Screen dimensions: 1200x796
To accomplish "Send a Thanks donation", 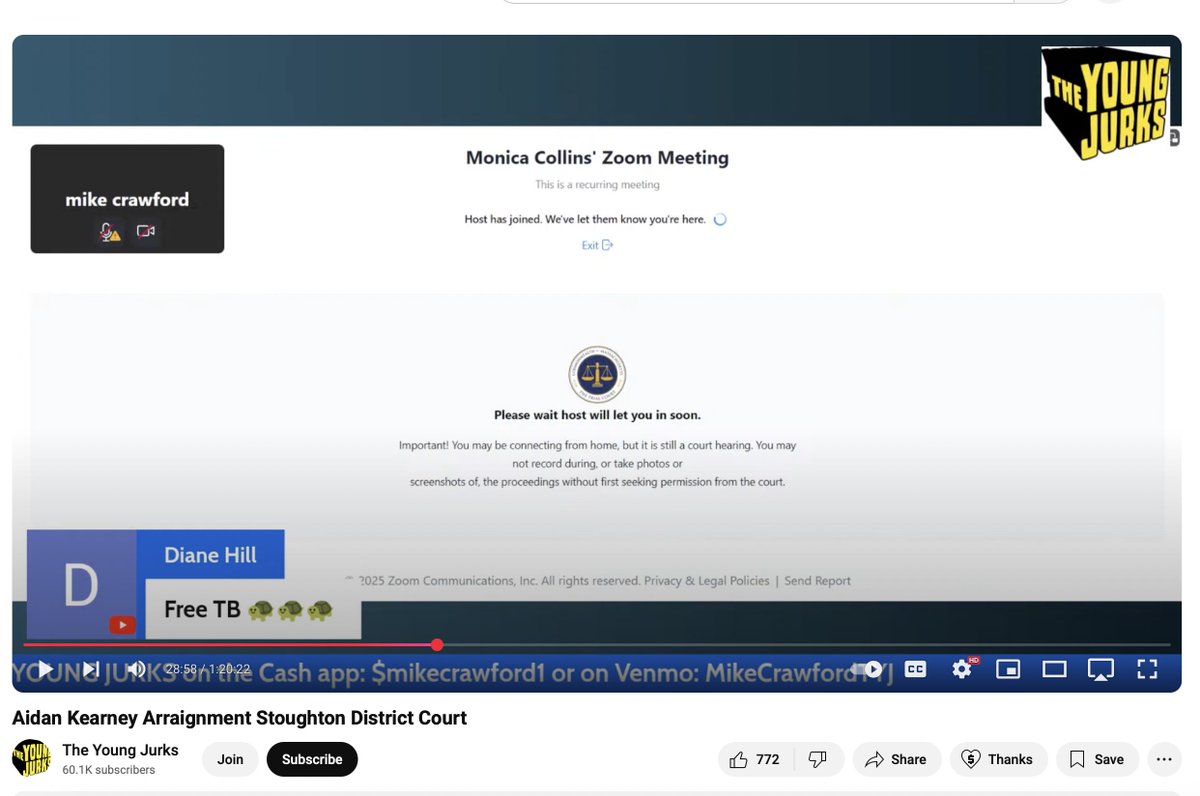I will click(x=998, y=759).
